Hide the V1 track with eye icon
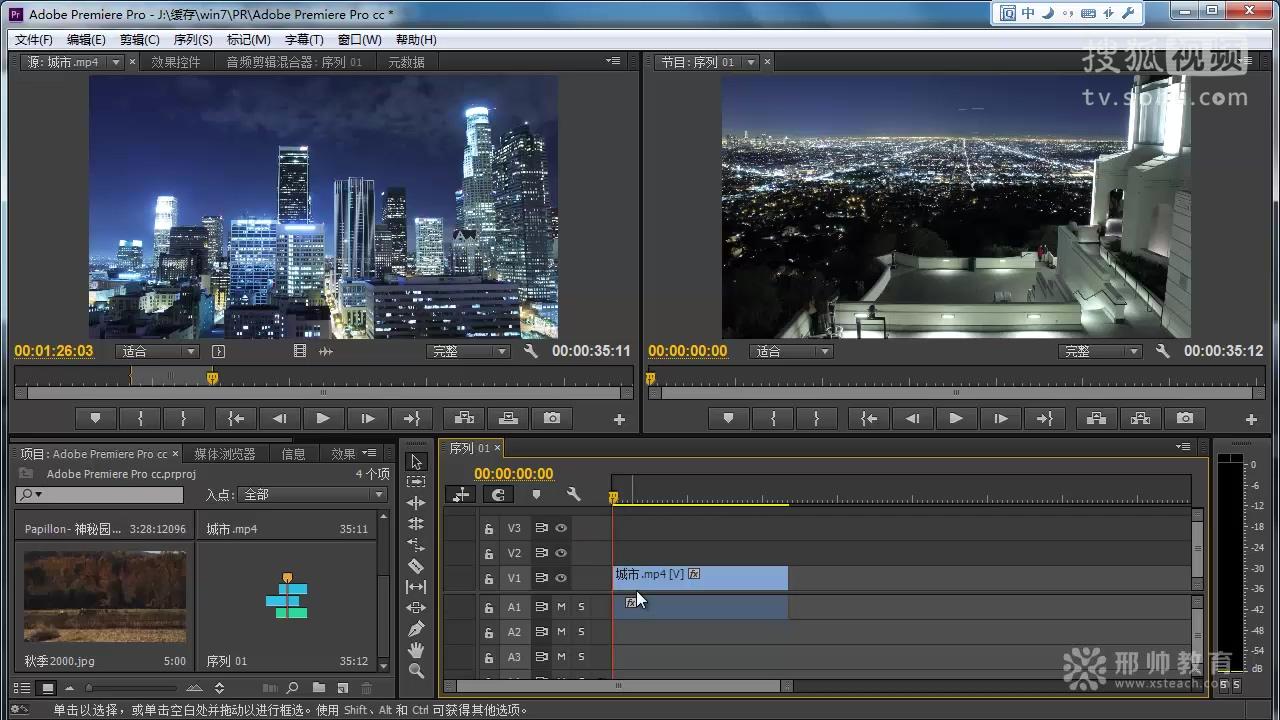The height and width of the screenshot is (720, 1280). [561, 578]
